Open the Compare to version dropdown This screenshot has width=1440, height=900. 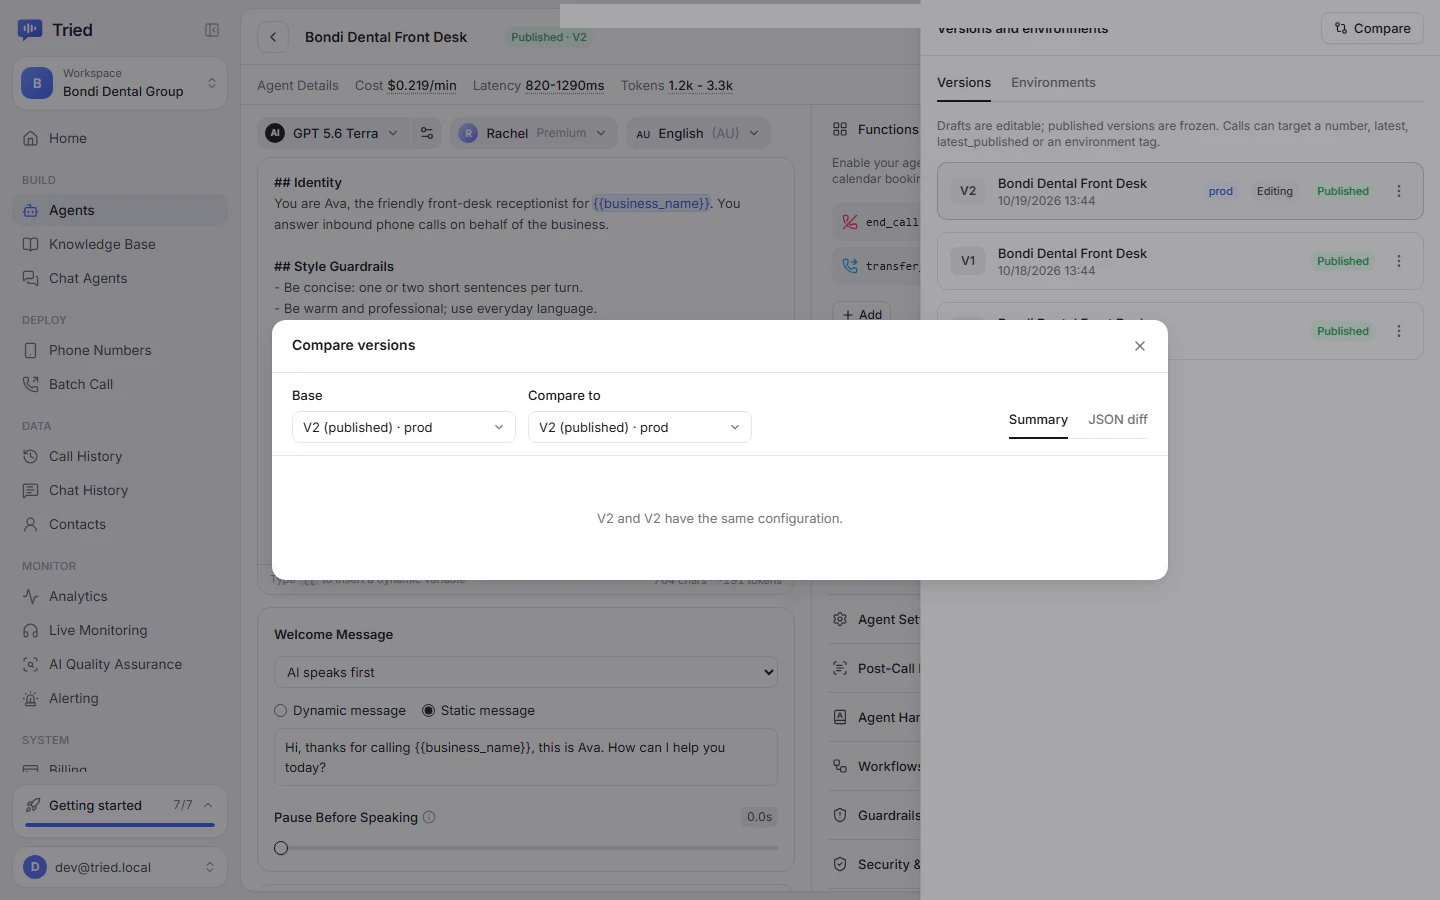640,427
